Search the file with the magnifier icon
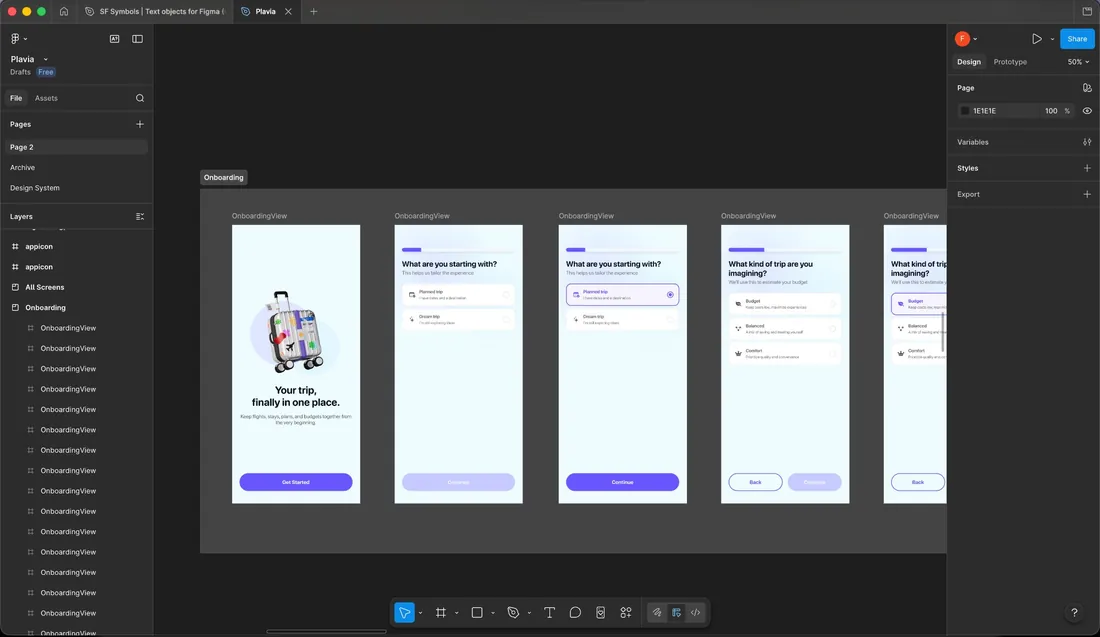 pyautogui.click(x=140, y=98)
